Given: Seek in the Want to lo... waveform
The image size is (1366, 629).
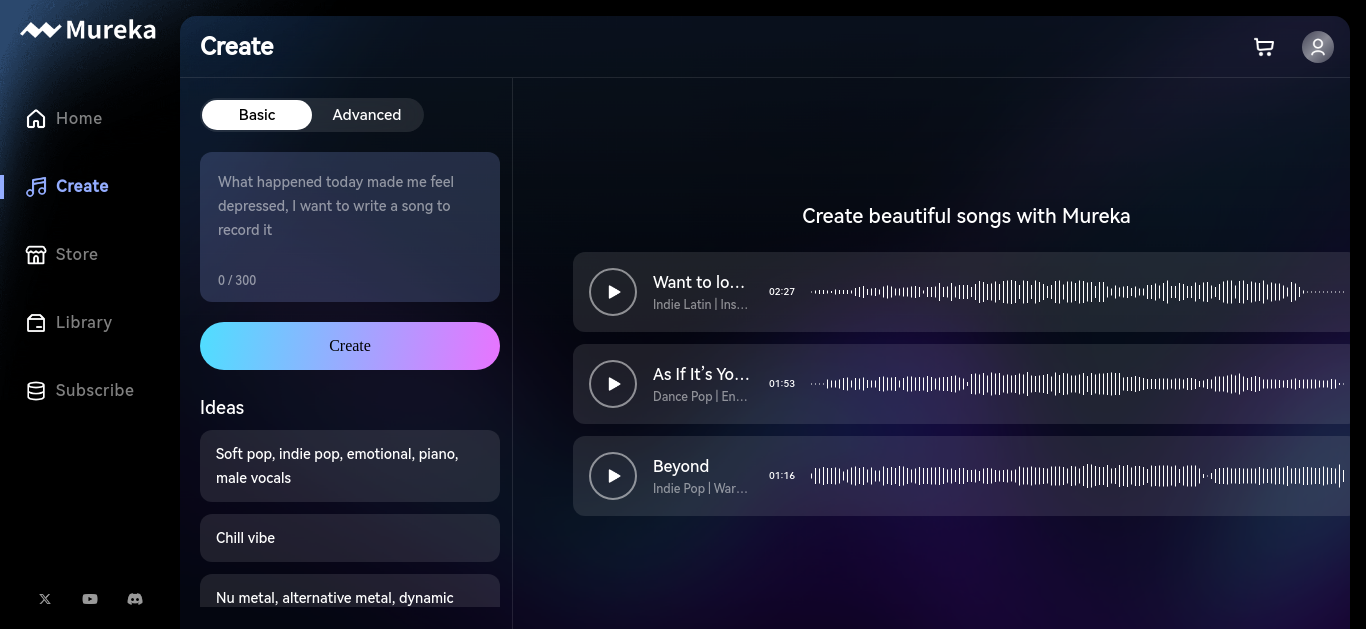Looking at the screenshot, I should click(1078, 292).
